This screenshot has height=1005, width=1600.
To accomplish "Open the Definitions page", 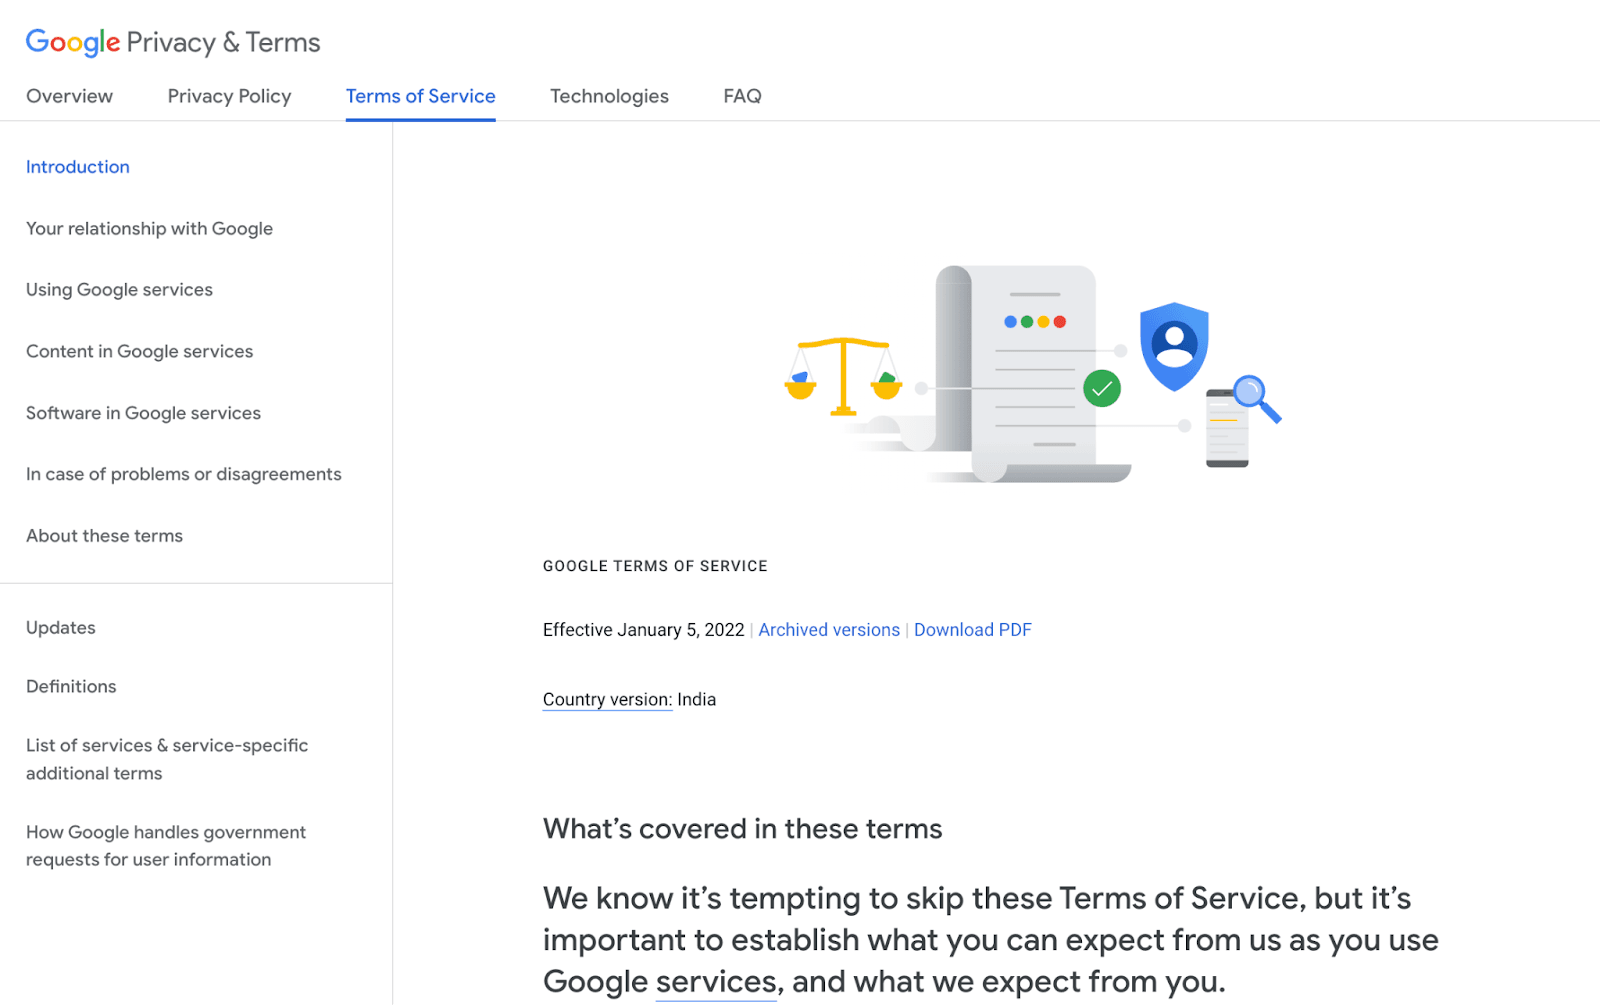I will coord(71,687).
